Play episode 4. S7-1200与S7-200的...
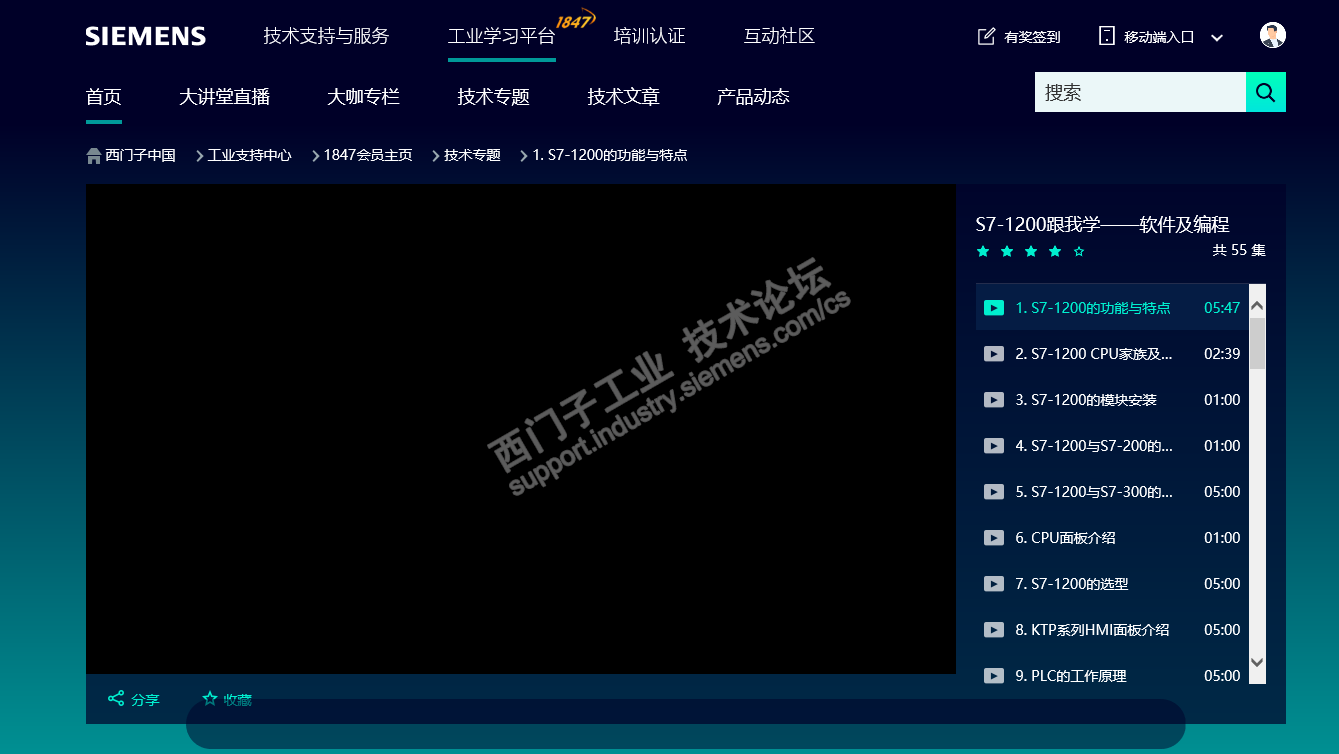The height and width of the screenshot is (754, 1339). click(x=1094, y=446)
